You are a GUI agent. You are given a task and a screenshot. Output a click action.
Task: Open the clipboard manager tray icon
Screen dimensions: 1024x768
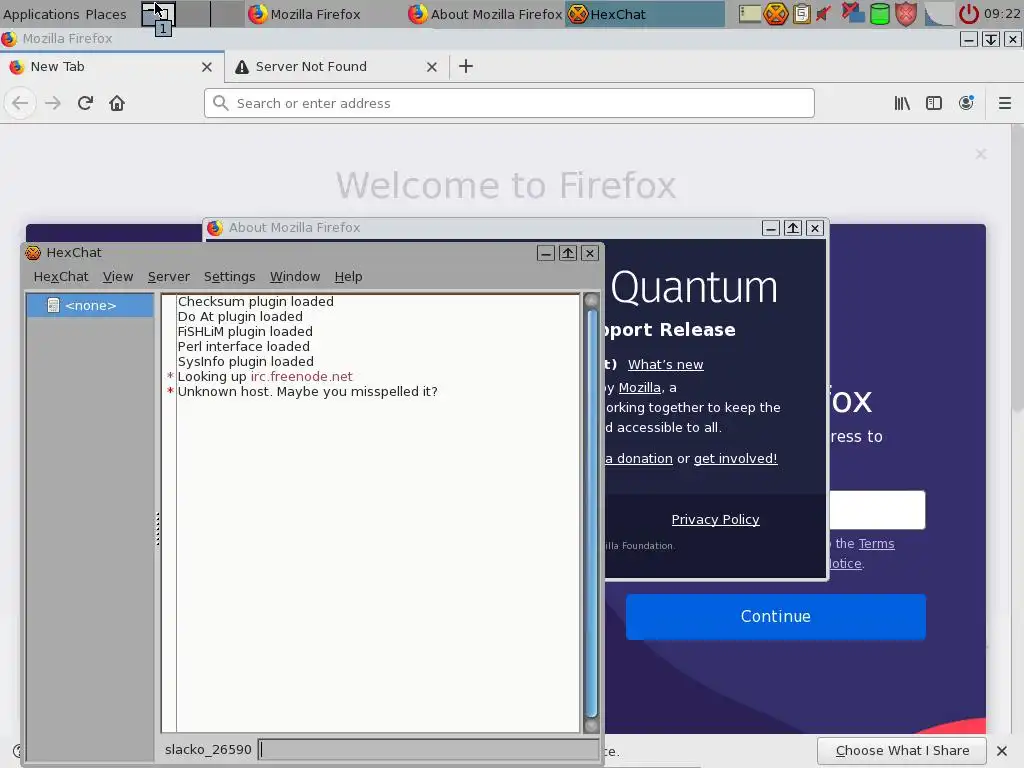pyautogui.click(x=801, y=14)
